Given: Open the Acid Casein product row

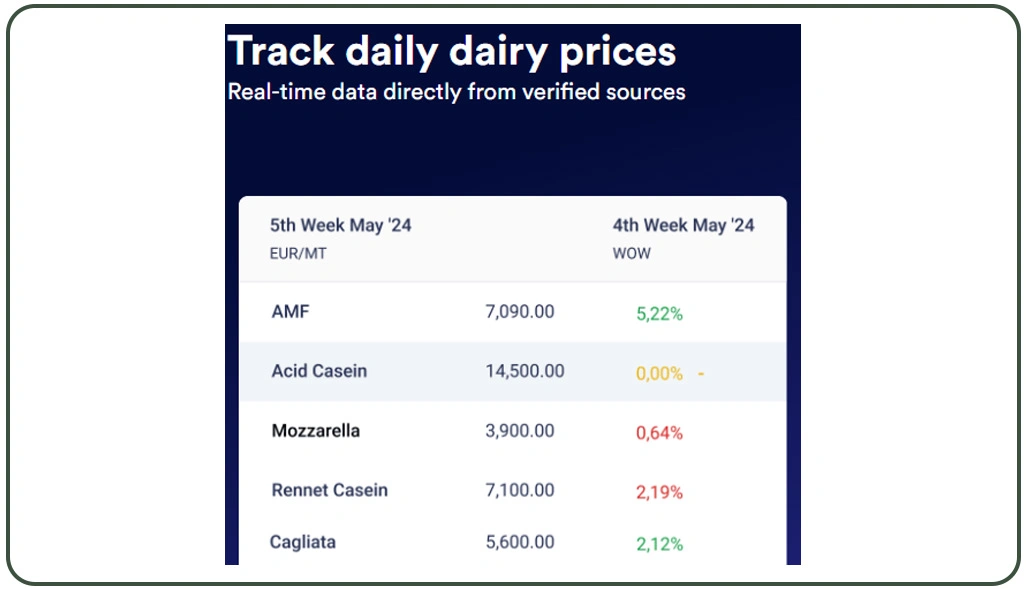Looking at the screenshot, I should pyautogui.click(x=319, y=371).
